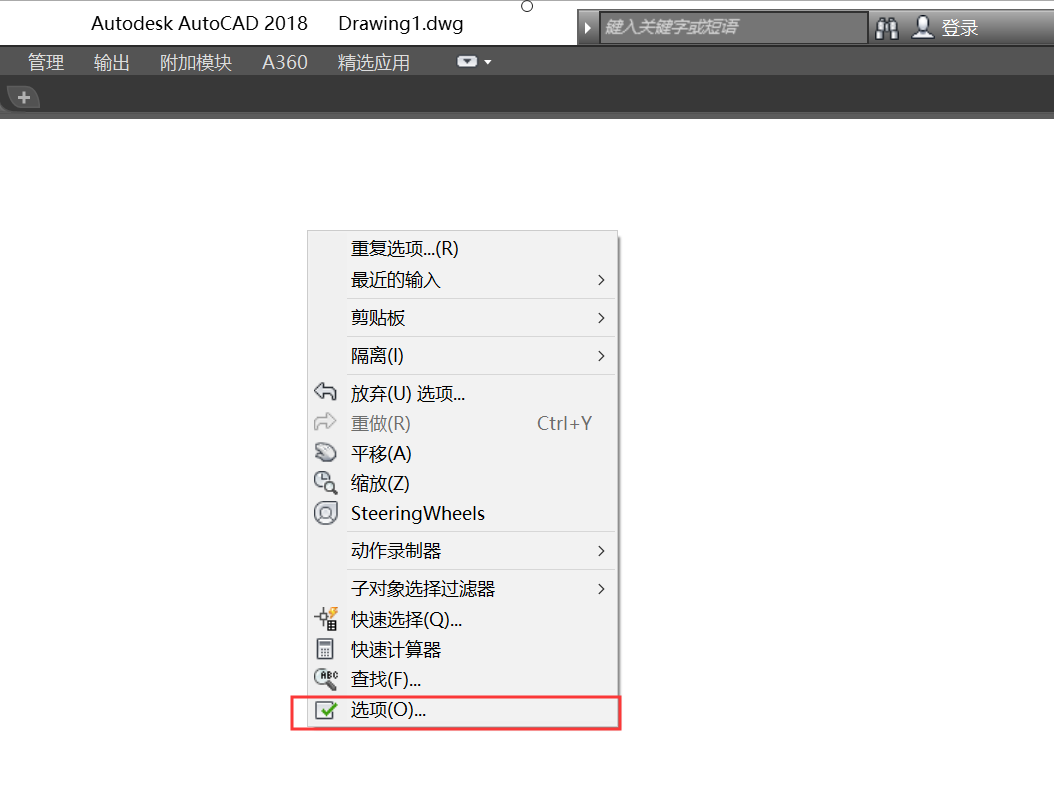
Task: Click the redo arrow icon beside 重做(R)
Action: pos(325,422)
